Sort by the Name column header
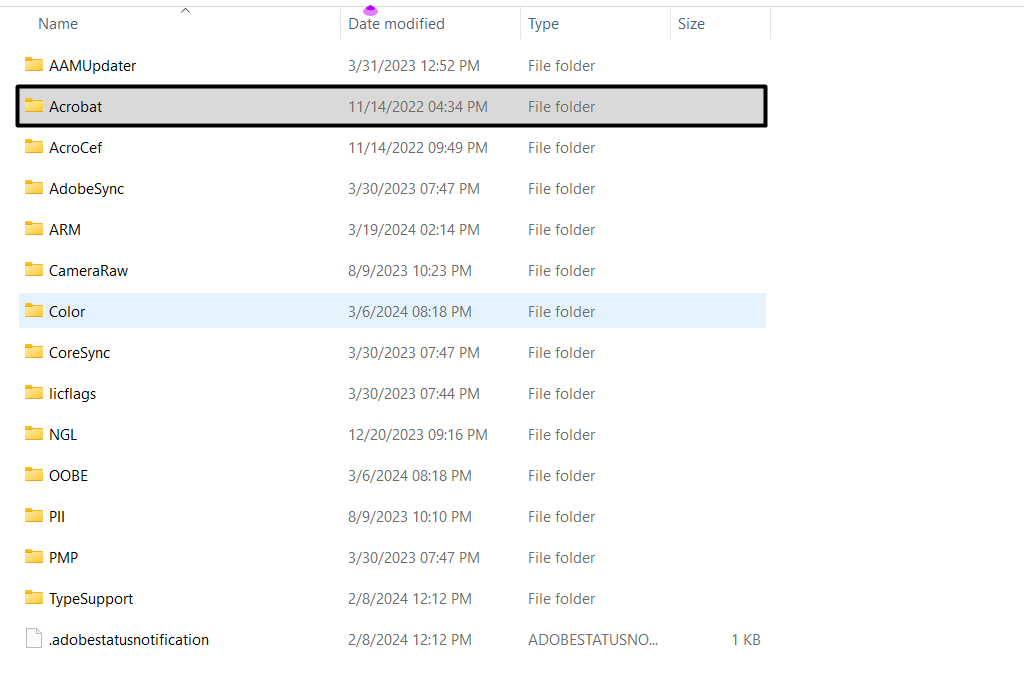The height and width of the screenshot is (674, 1024). (x=58, y=24)
